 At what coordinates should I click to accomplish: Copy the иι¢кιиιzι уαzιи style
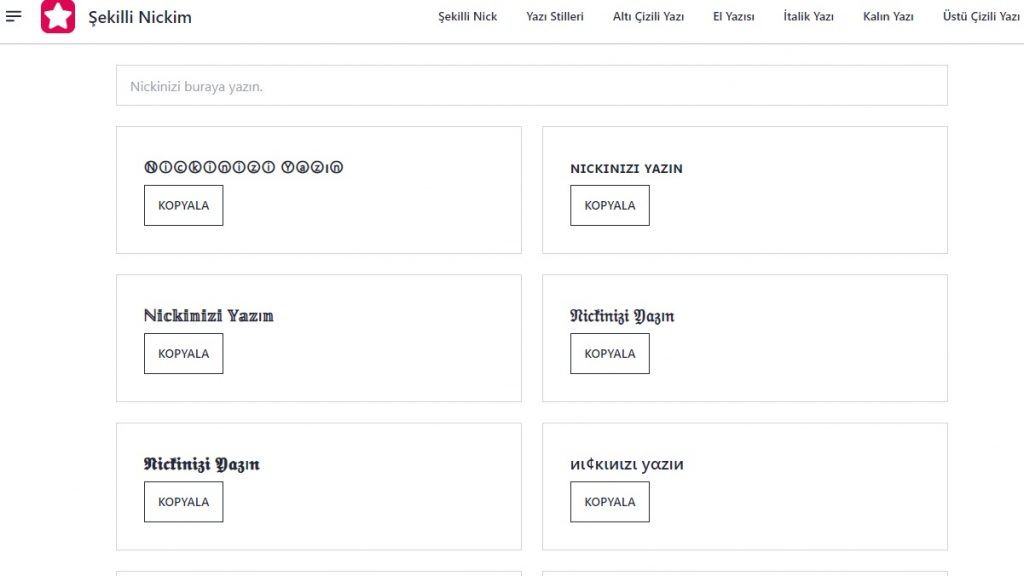(609, 502)
